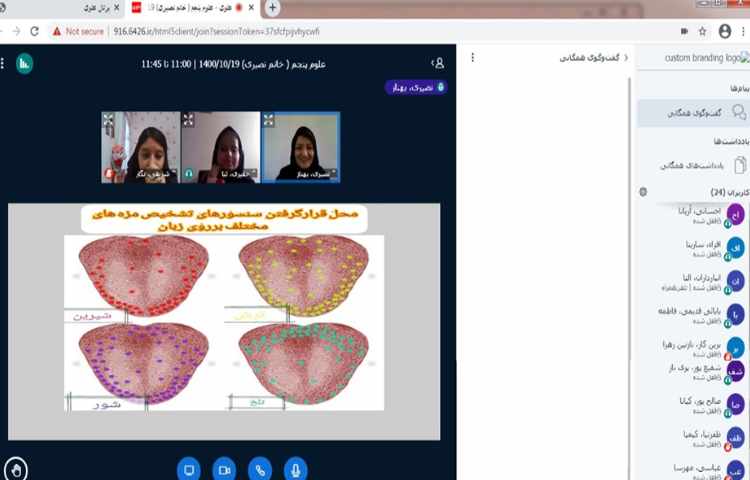Screen dimensions: 750x480
Task: Toggle webcam sharing with the camera button
Action: 224,470
